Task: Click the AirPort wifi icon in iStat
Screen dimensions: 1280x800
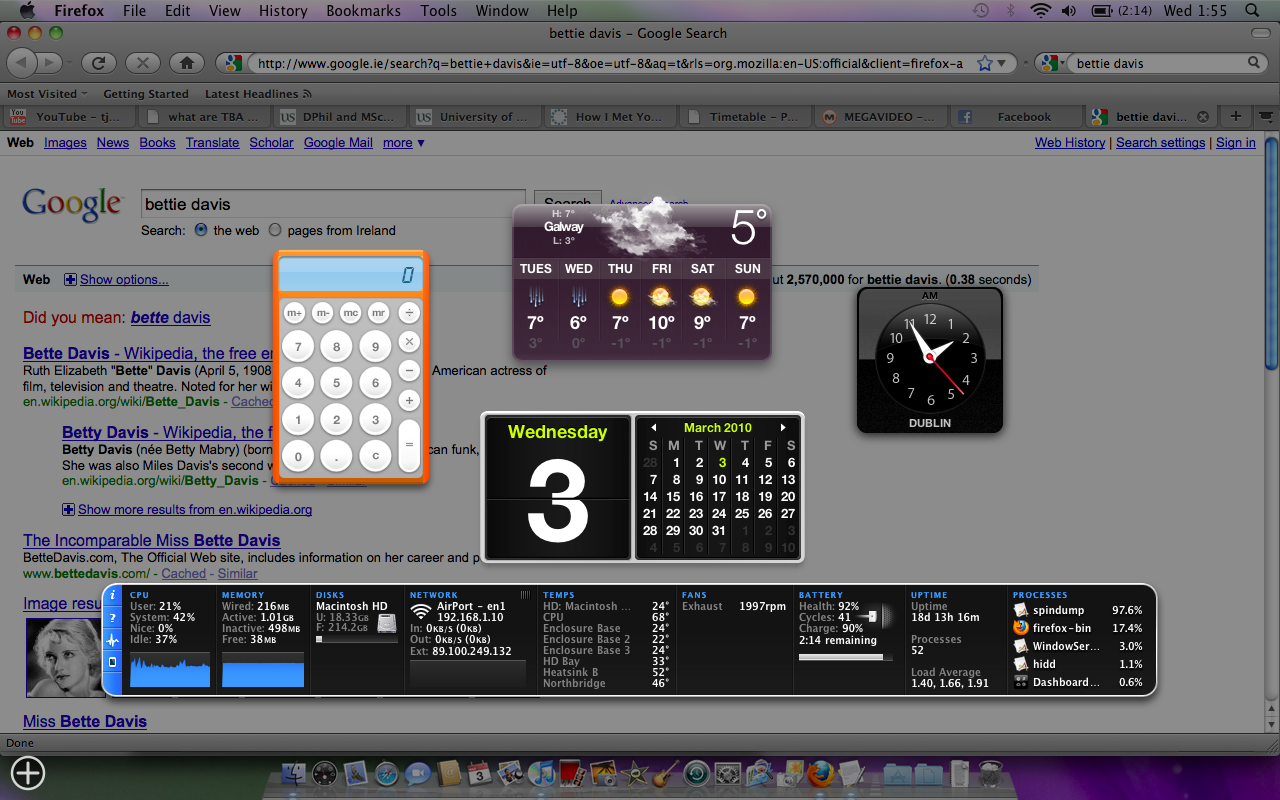Action: click(x=421, y=611)
